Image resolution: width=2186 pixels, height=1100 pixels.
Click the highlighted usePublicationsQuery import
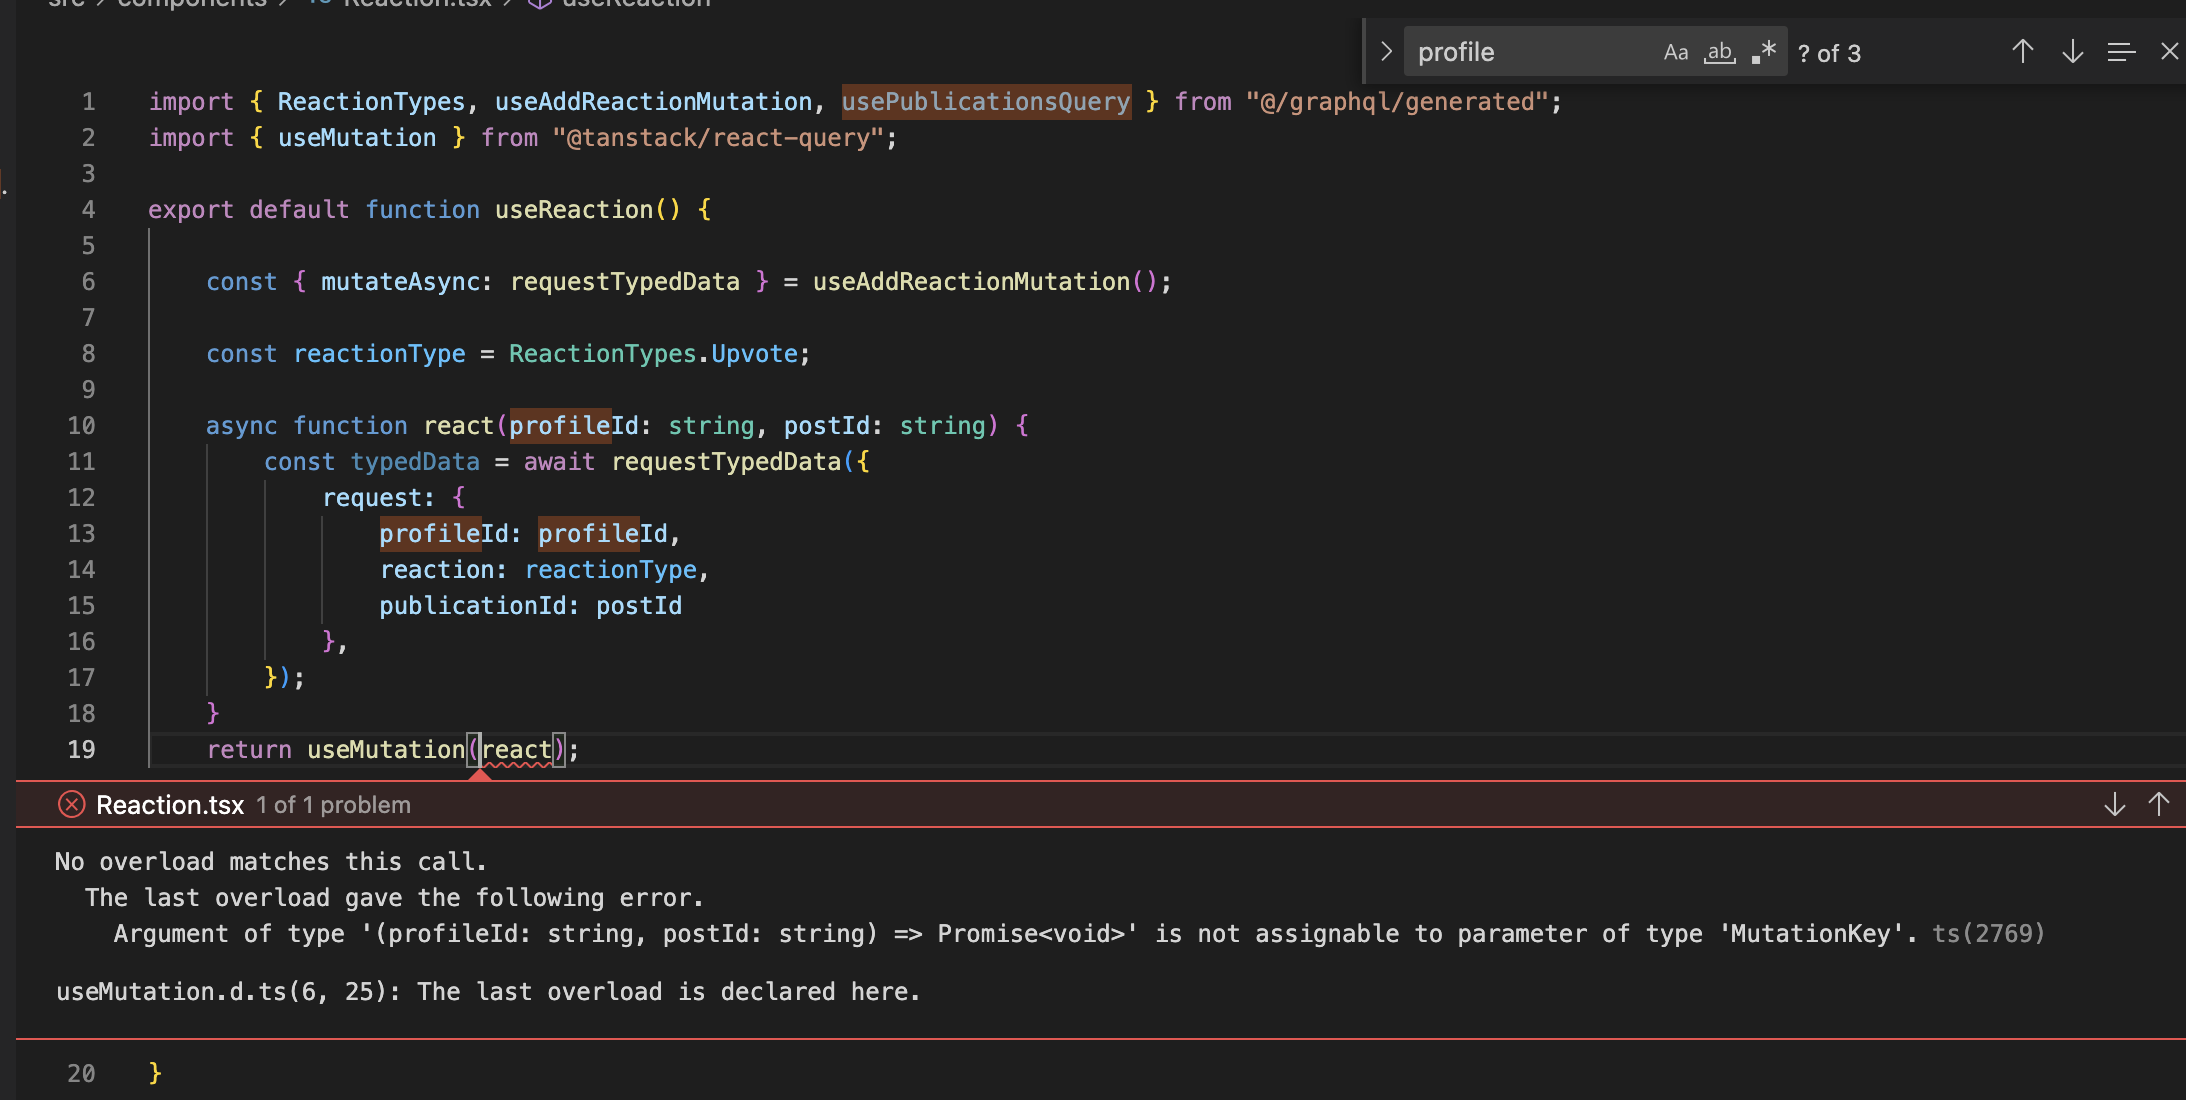(x=986, y=102)
